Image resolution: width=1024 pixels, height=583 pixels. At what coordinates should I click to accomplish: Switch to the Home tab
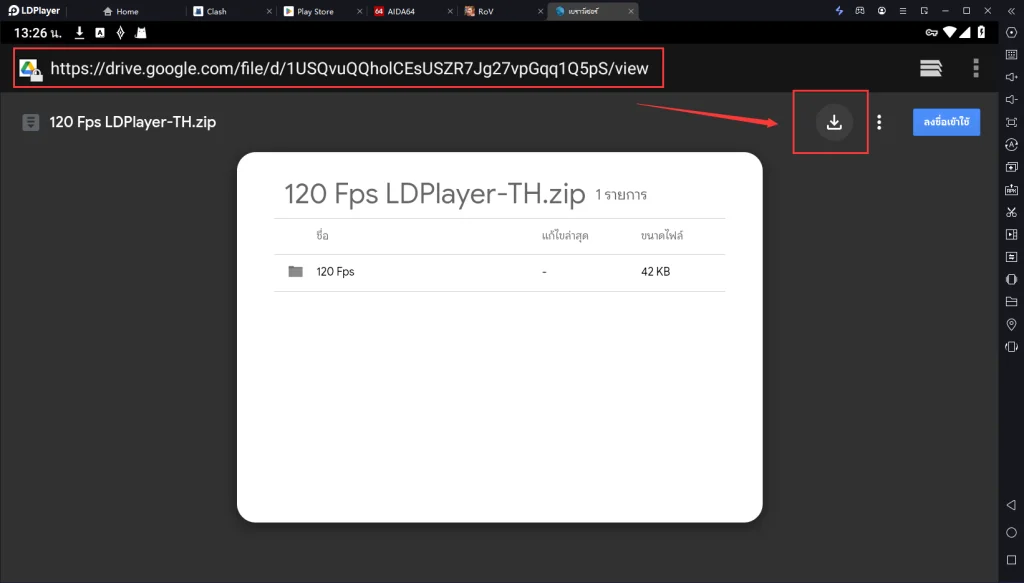pyautogui.click(x=121, y=11)
